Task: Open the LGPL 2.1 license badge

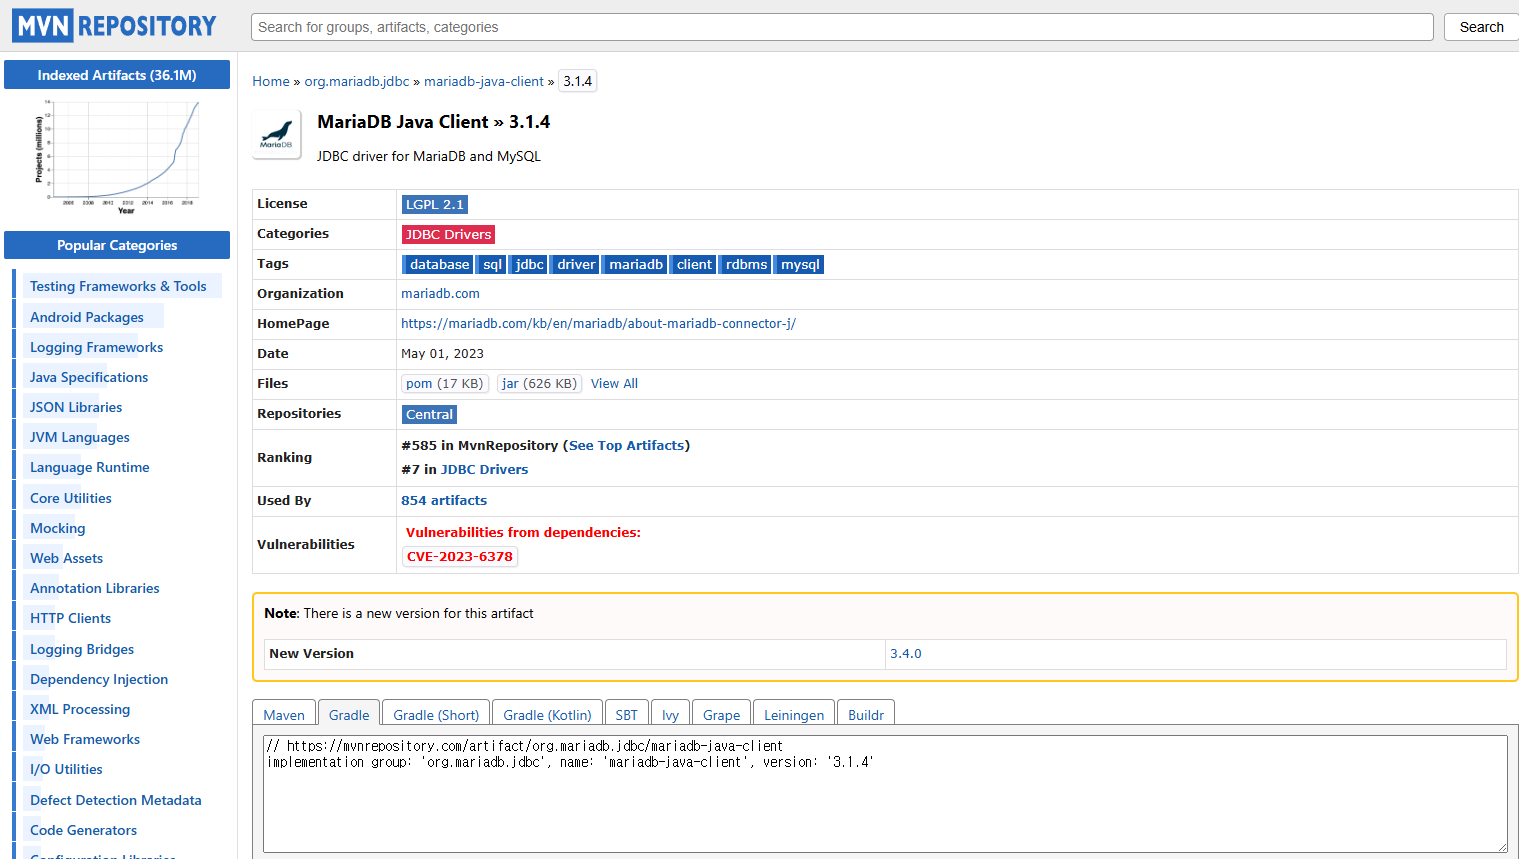Action: coord(435,204)
